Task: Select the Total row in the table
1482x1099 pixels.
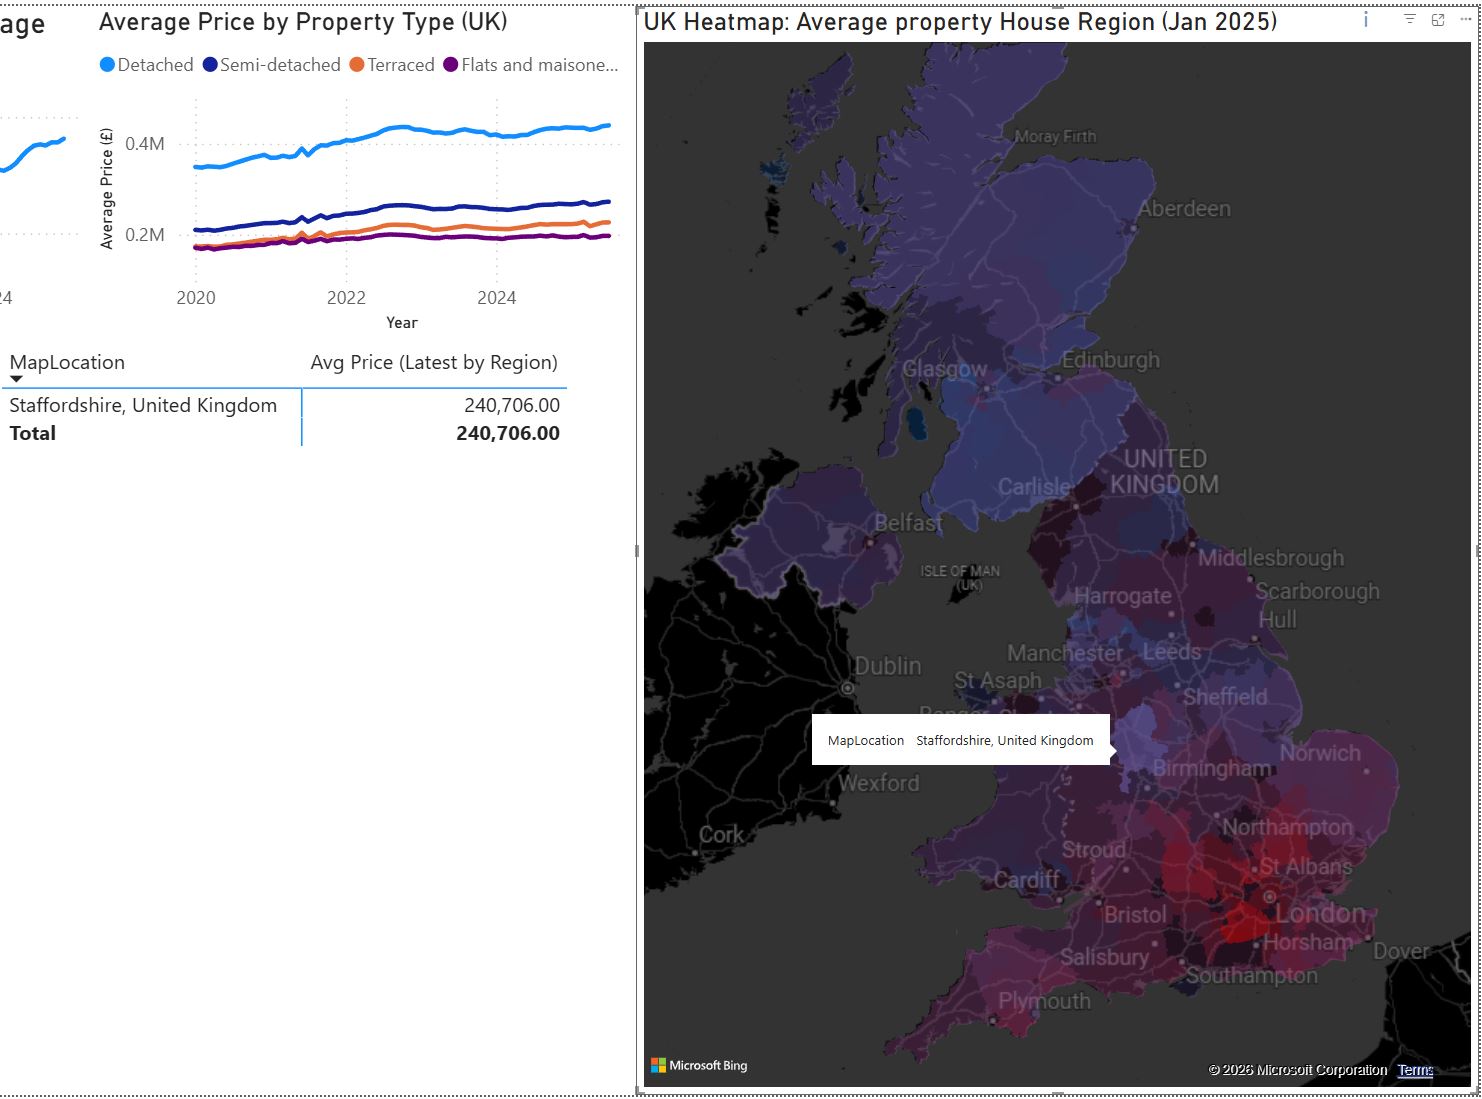Action: pyautogui.click(x=33, y=433)
